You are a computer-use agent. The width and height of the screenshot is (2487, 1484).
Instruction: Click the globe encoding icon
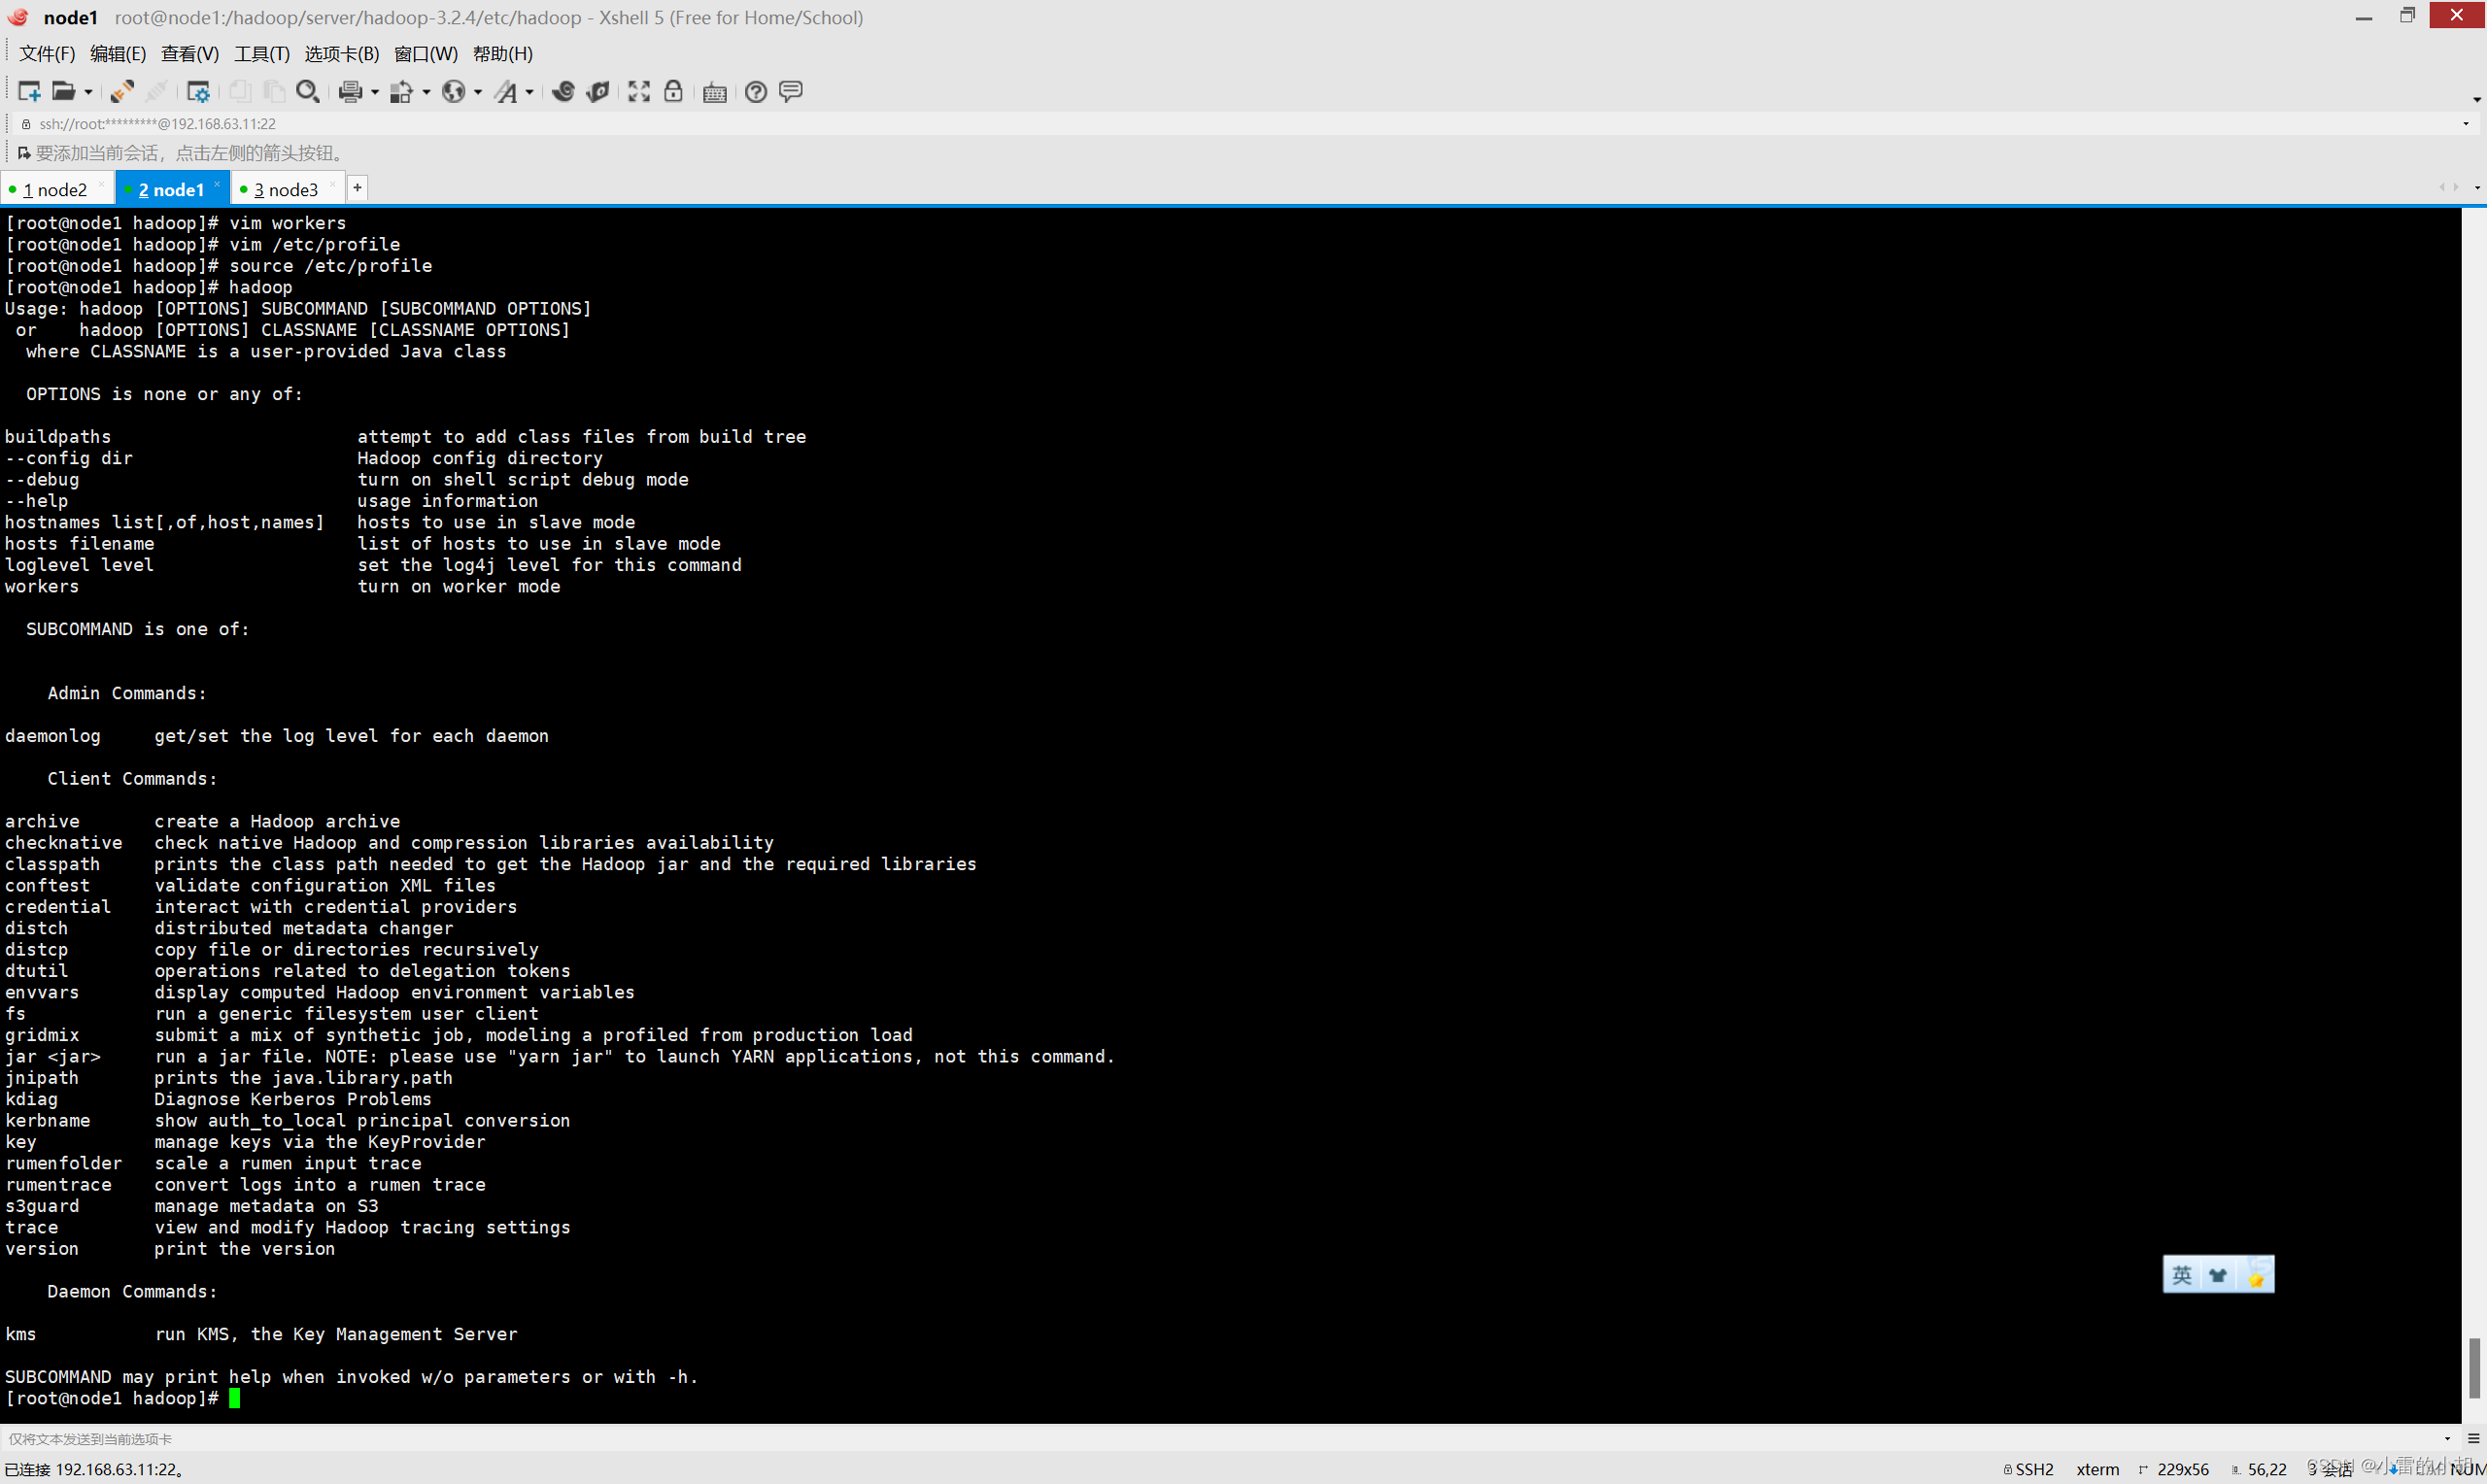click(x=453, y=92)
